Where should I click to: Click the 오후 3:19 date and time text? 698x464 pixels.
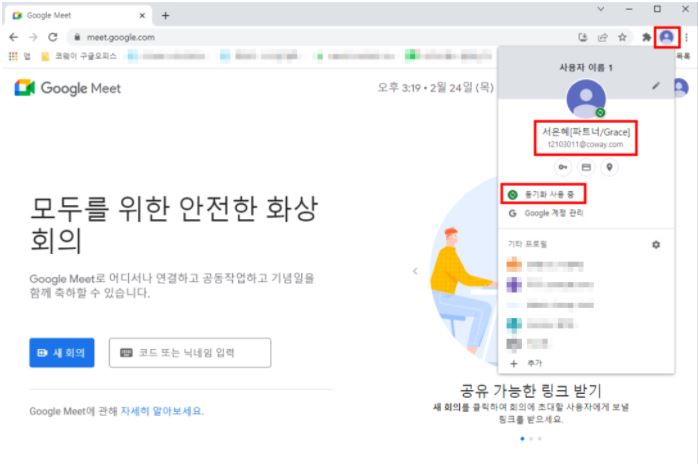(435, 87)
